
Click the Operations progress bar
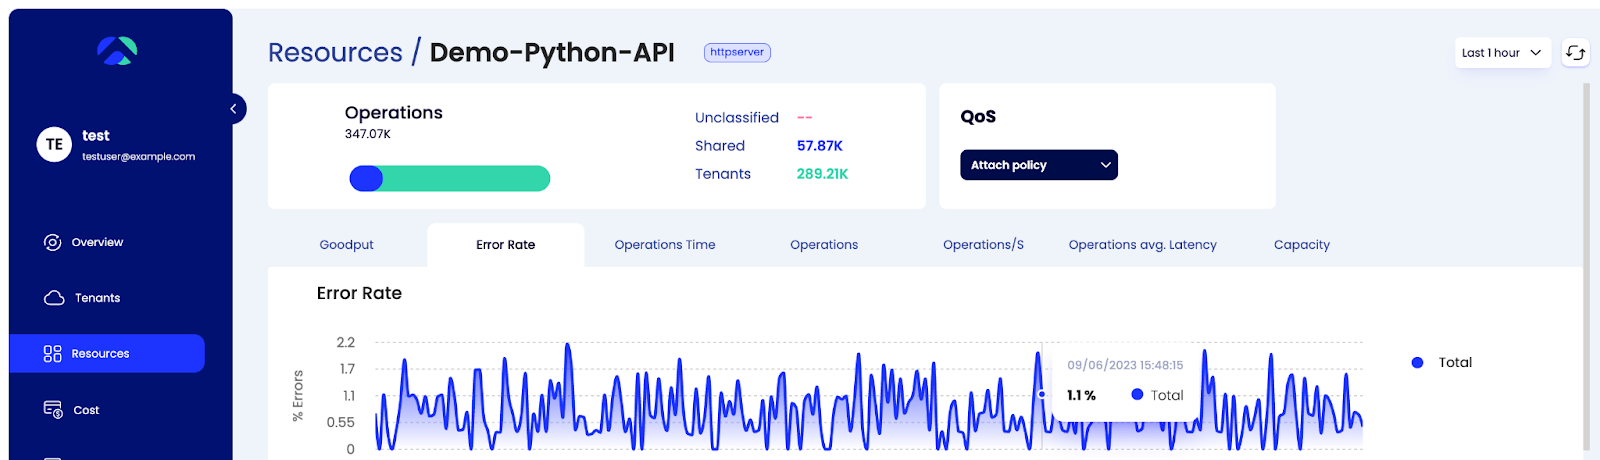click(x=450, y=178)
